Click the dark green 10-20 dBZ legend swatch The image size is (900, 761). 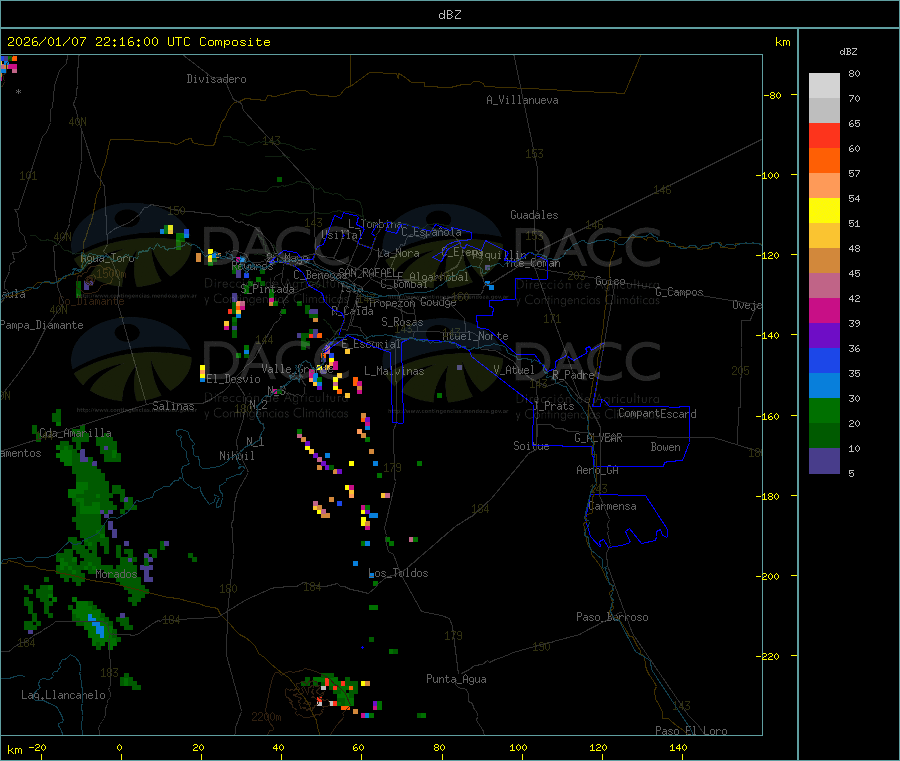[x=824, y=436]
